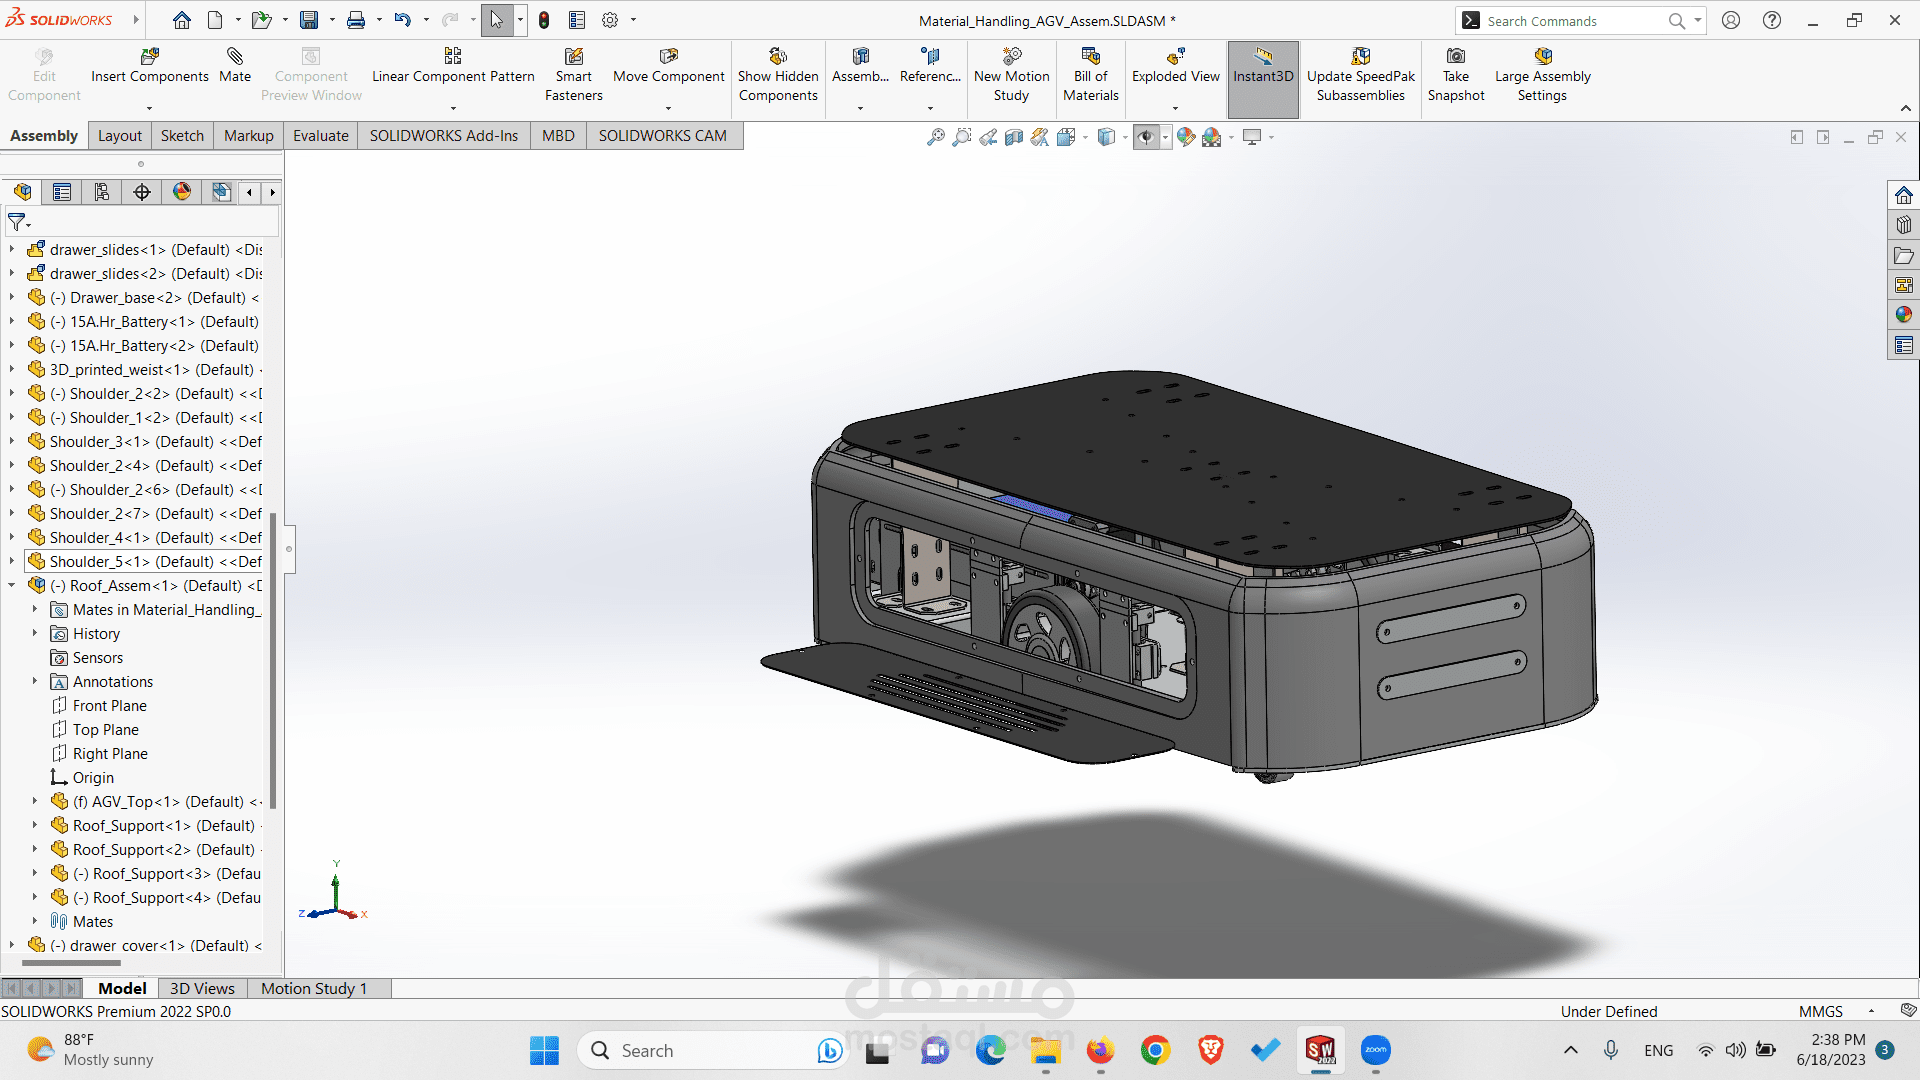Viewport: 1920px width, 1080px height.
Task: Open MMGS unit system status selector
Action: click(x=1820, y=1011)
